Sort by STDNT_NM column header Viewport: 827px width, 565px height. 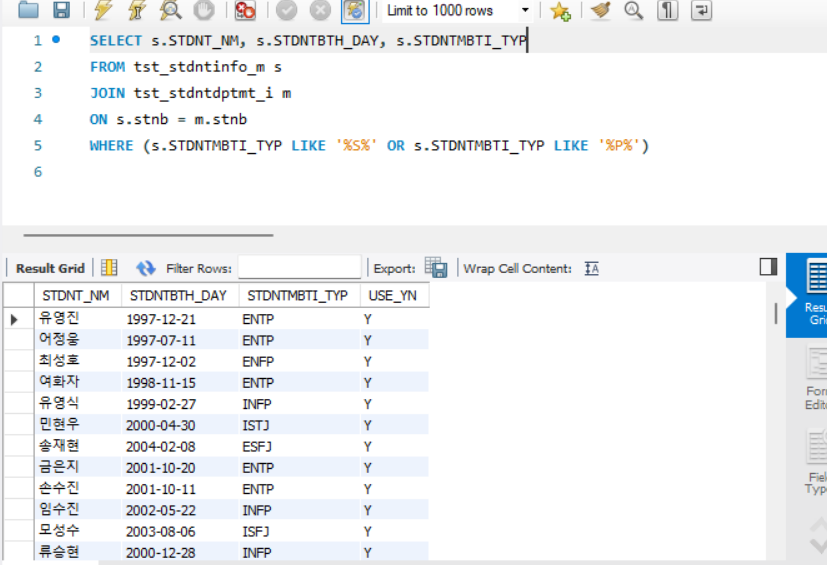click(78, 295)
